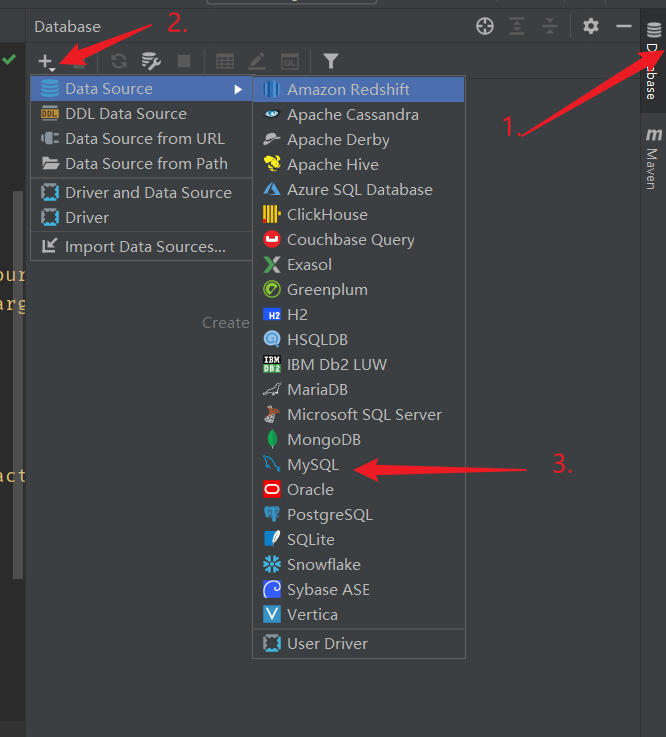The height and width of the screenshot is (737, 666).
Task: Choose Data Source from URL
Action: pos(145,139)
